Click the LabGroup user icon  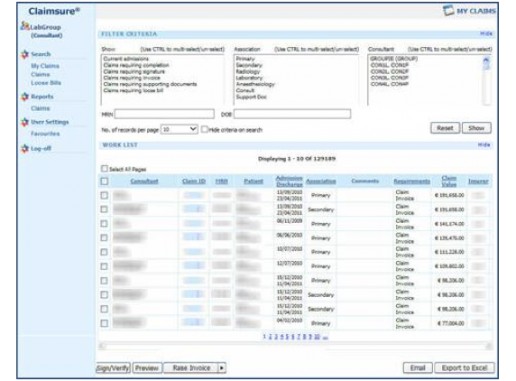[x=25, y=26]
